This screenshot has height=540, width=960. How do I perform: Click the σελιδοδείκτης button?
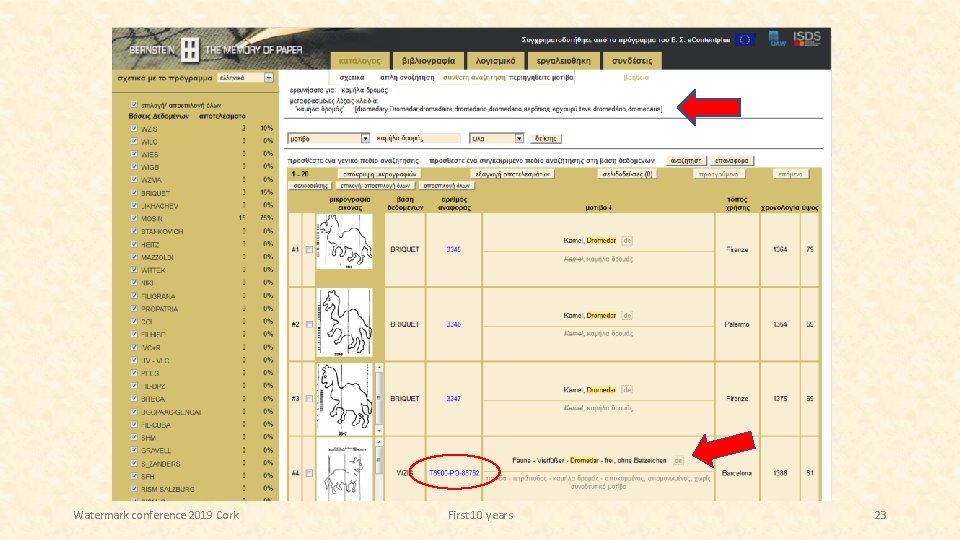tap(311, 186)
